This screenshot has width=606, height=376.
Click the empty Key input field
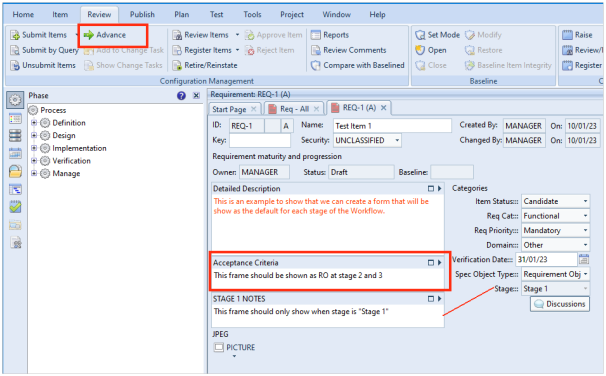pos(260,141)
